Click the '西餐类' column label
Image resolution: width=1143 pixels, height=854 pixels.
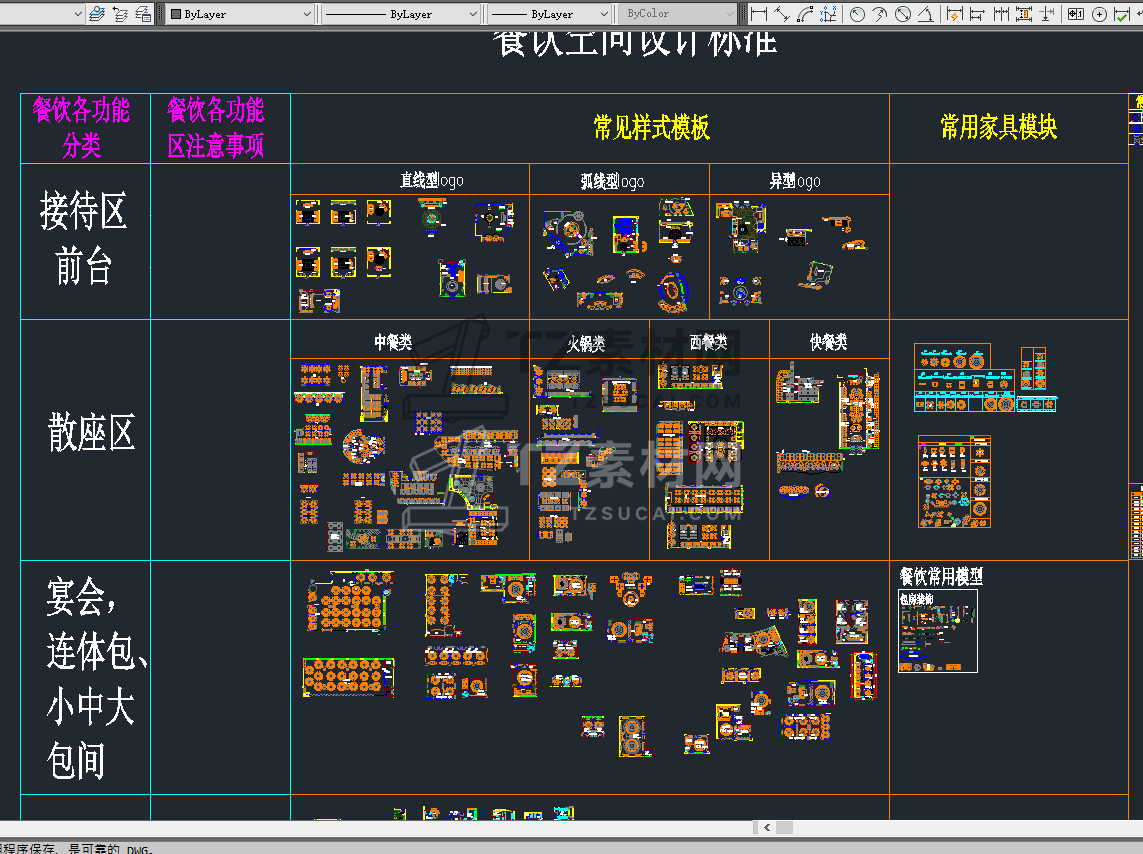click(x=709, y=342)
